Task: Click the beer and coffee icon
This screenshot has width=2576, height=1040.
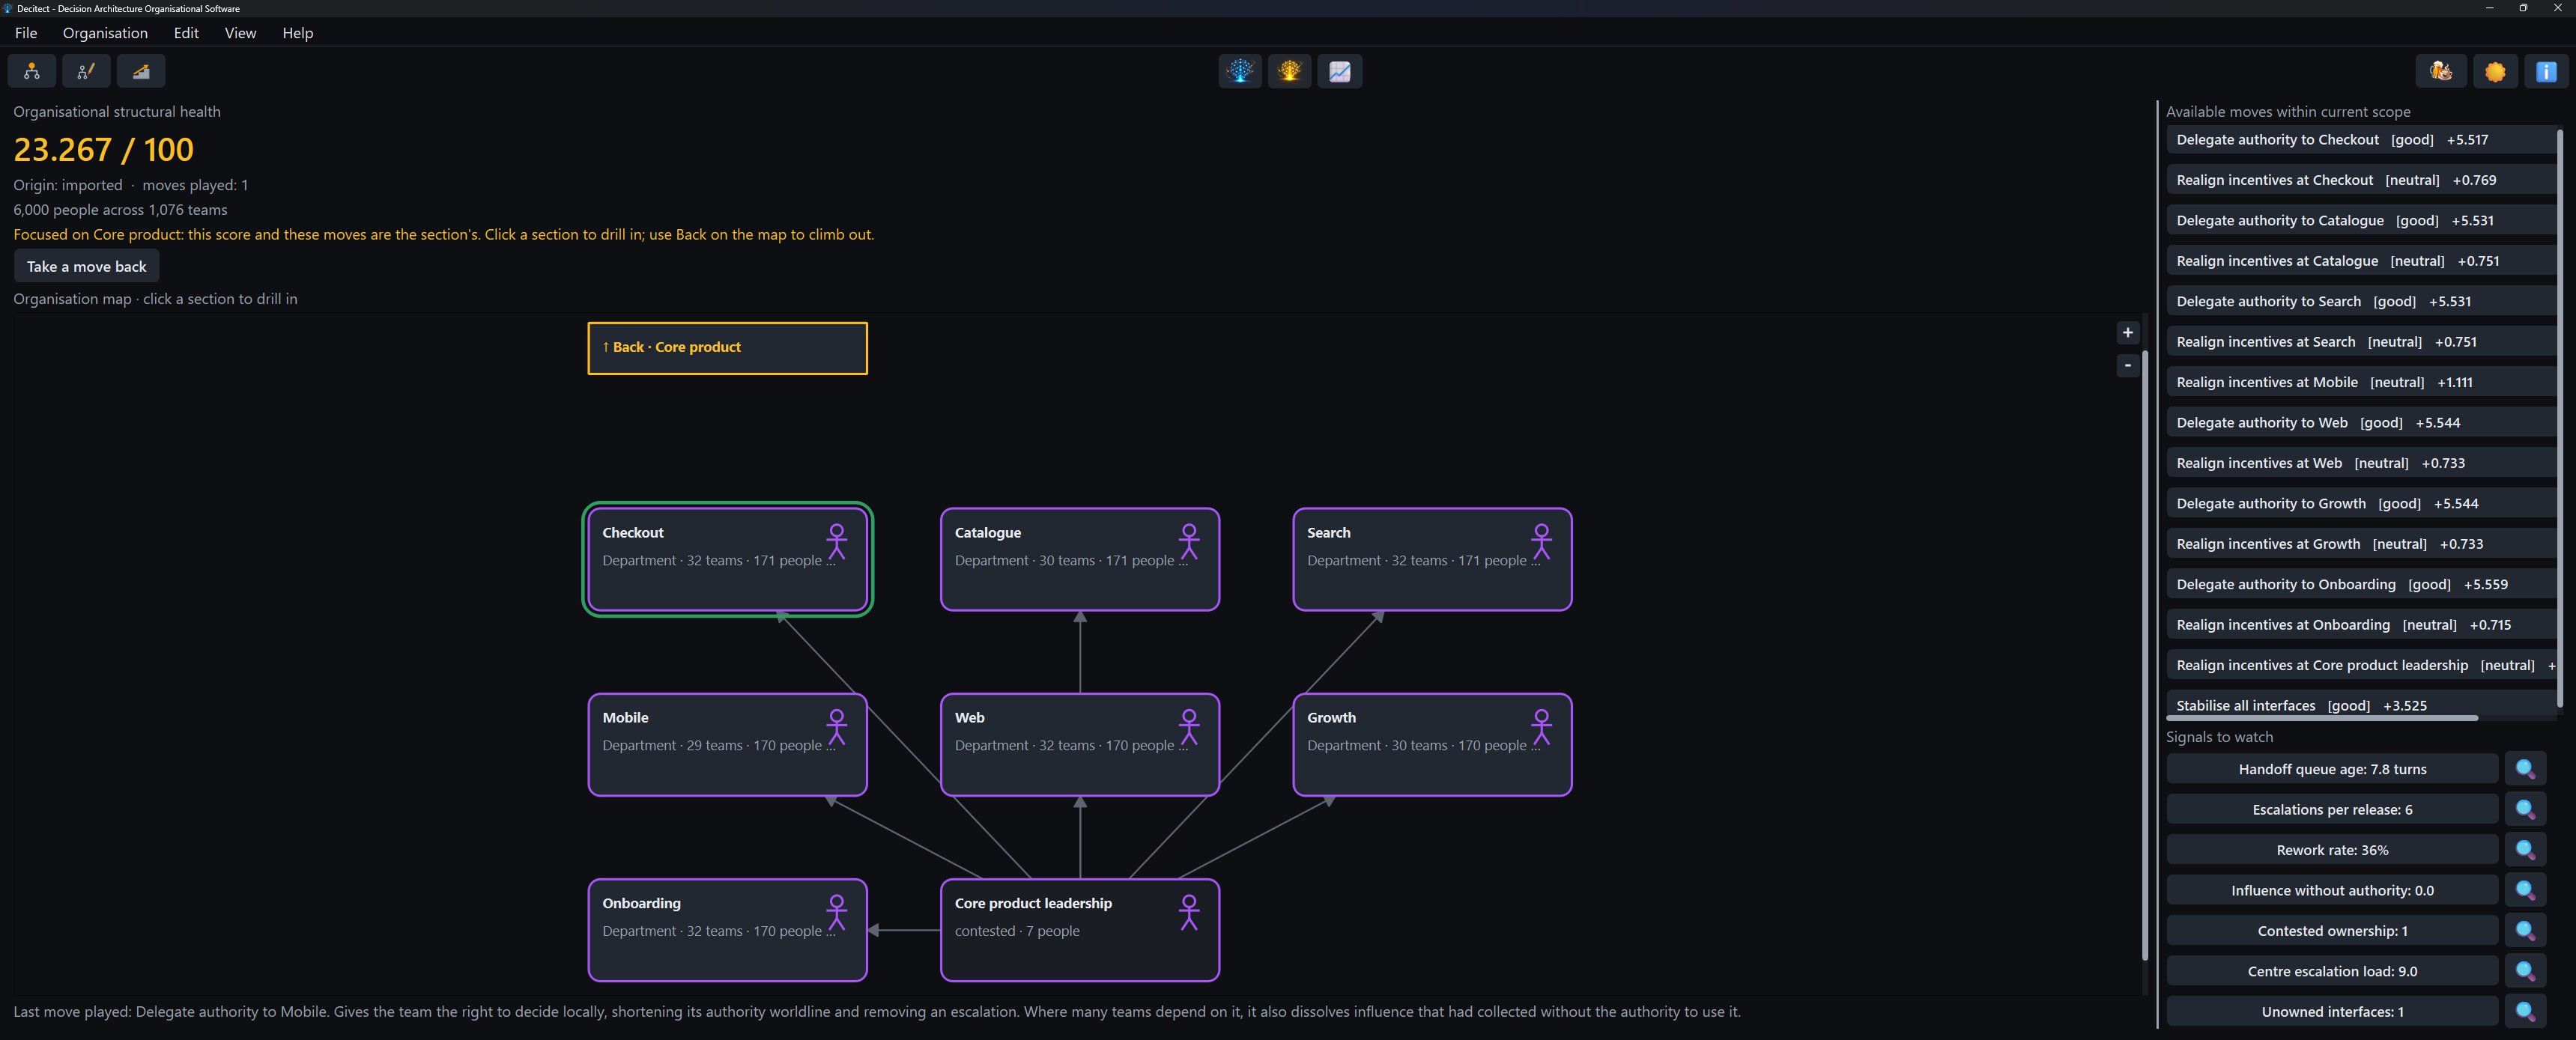Action: pos(2441,71)
